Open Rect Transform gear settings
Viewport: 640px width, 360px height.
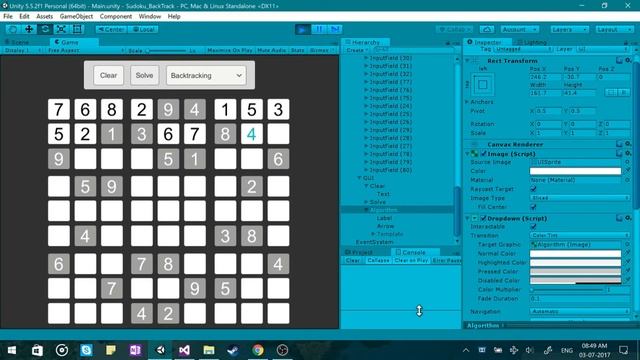click(x=628, y=60)
